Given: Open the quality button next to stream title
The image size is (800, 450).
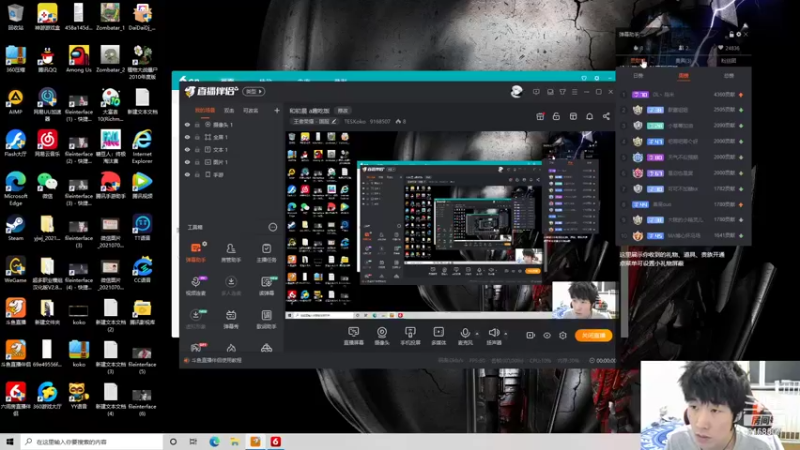Looking at the screenshot, I should click(342, 111).
